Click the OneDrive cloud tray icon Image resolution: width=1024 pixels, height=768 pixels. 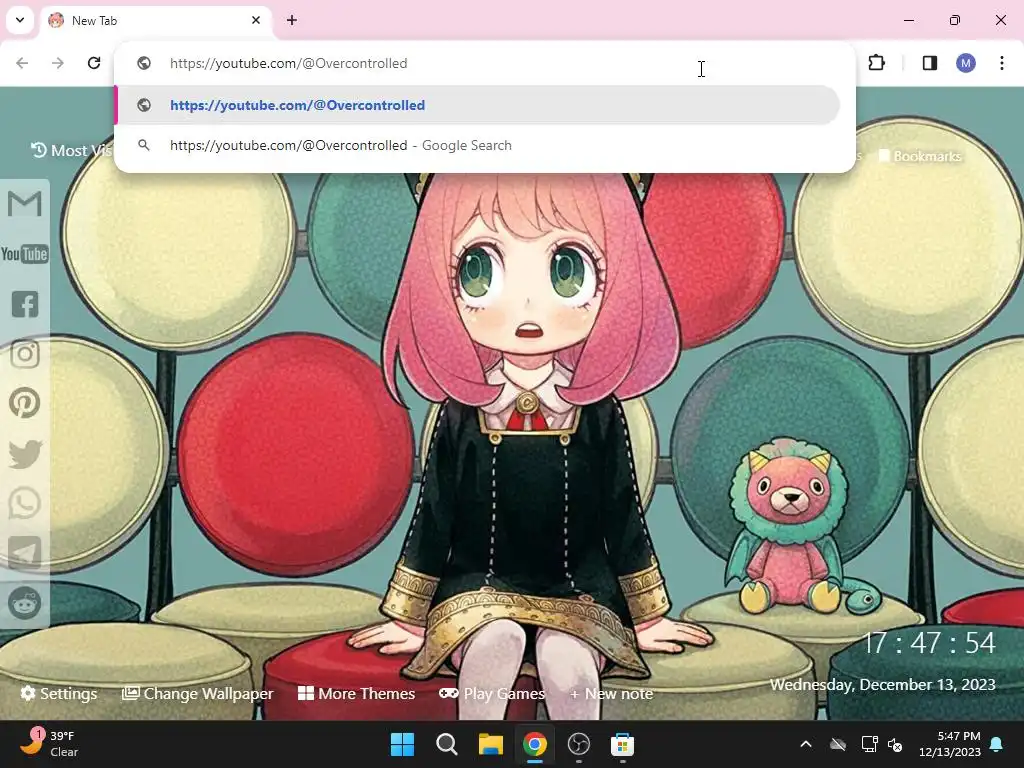(x=838, y=744)
